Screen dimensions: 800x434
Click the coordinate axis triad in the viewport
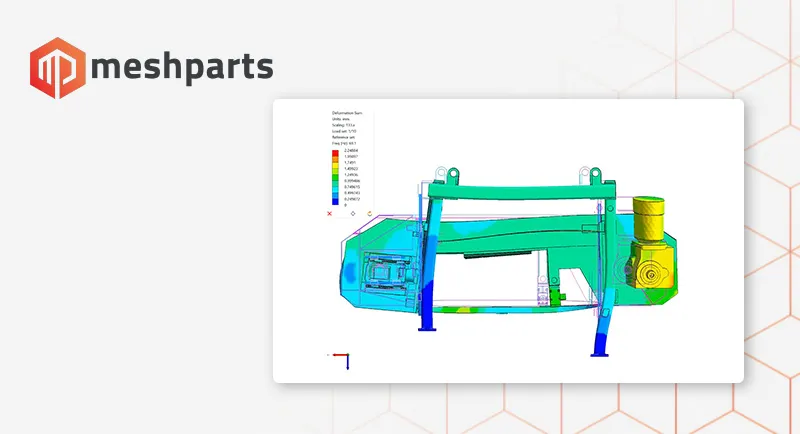pos(340,360)
